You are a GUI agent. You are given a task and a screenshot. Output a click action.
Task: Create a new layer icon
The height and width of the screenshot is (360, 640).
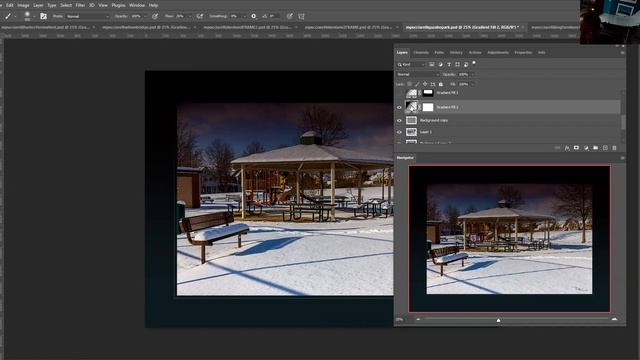[x=605, y=148]
